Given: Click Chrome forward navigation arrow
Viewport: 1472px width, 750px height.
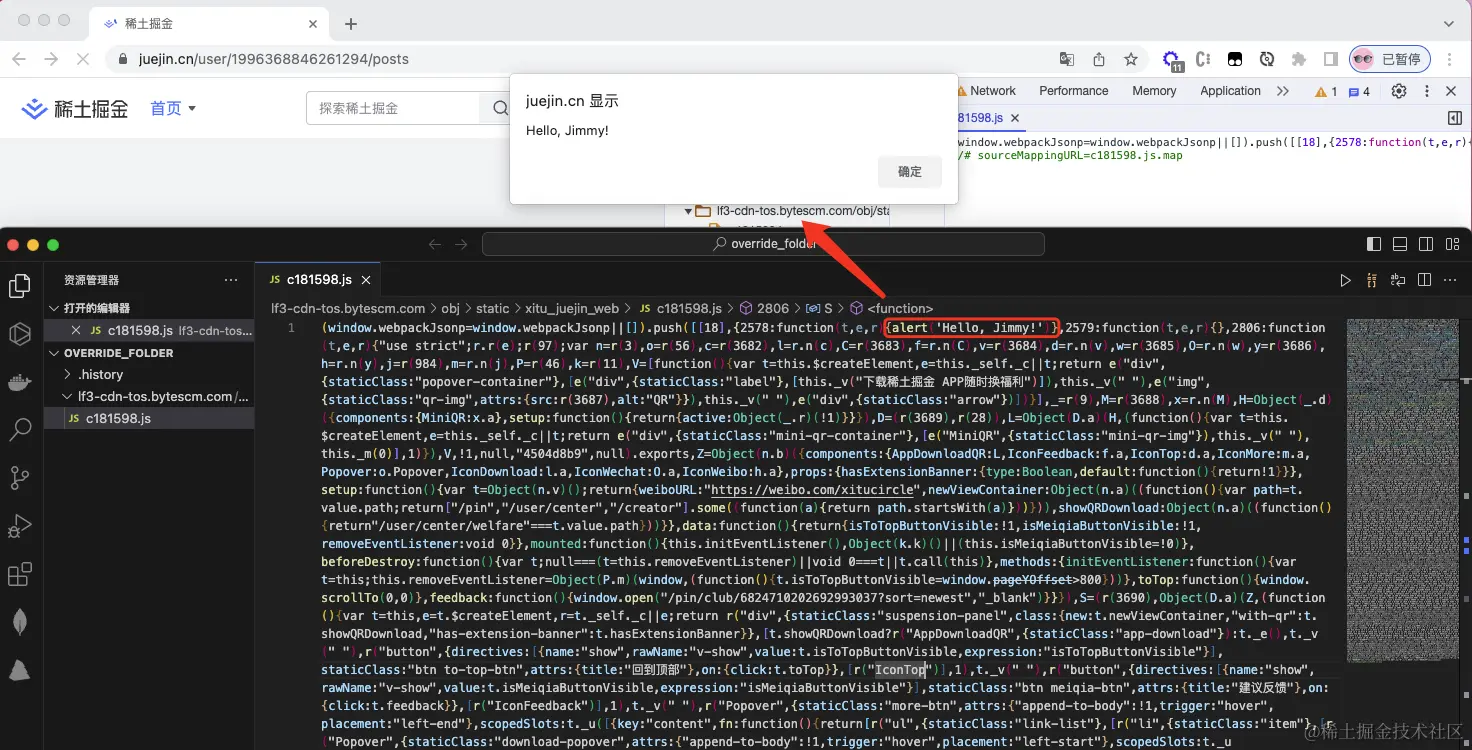Looking at the screenshot, I should click(x=51, y=59).
